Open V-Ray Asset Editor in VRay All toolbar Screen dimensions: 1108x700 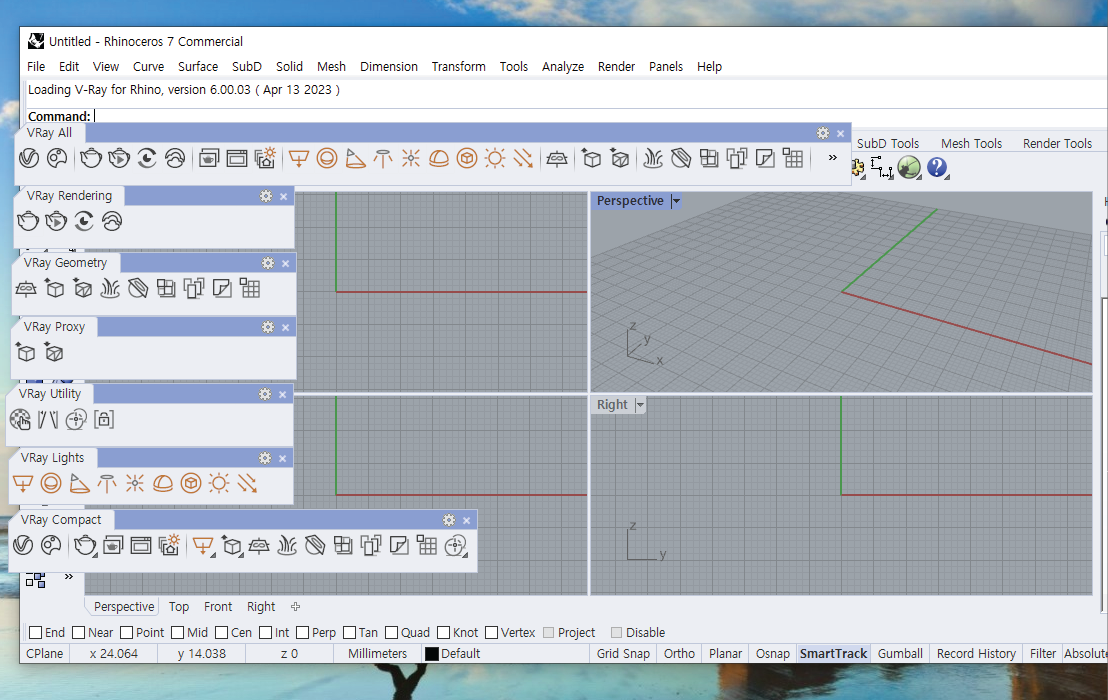click(29, 158)
